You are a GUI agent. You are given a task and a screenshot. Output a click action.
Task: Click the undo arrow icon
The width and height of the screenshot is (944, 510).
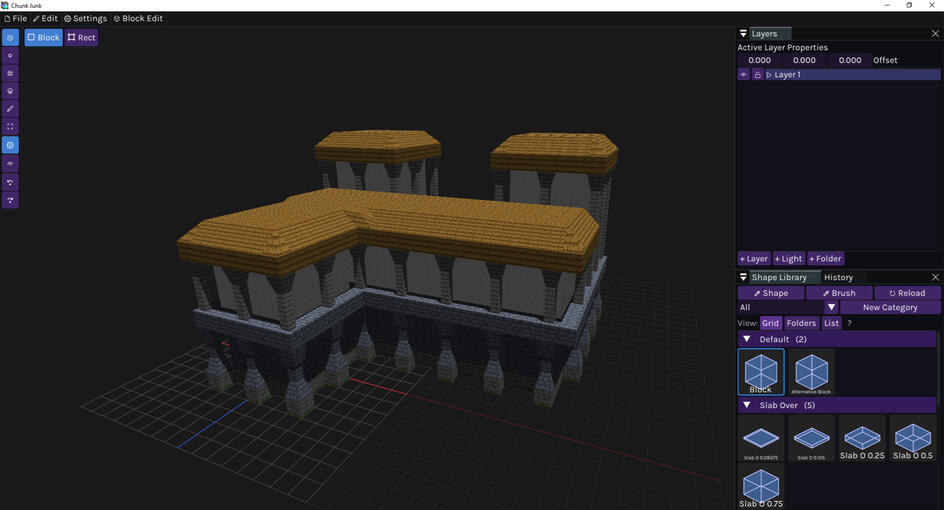coord(10,182)
